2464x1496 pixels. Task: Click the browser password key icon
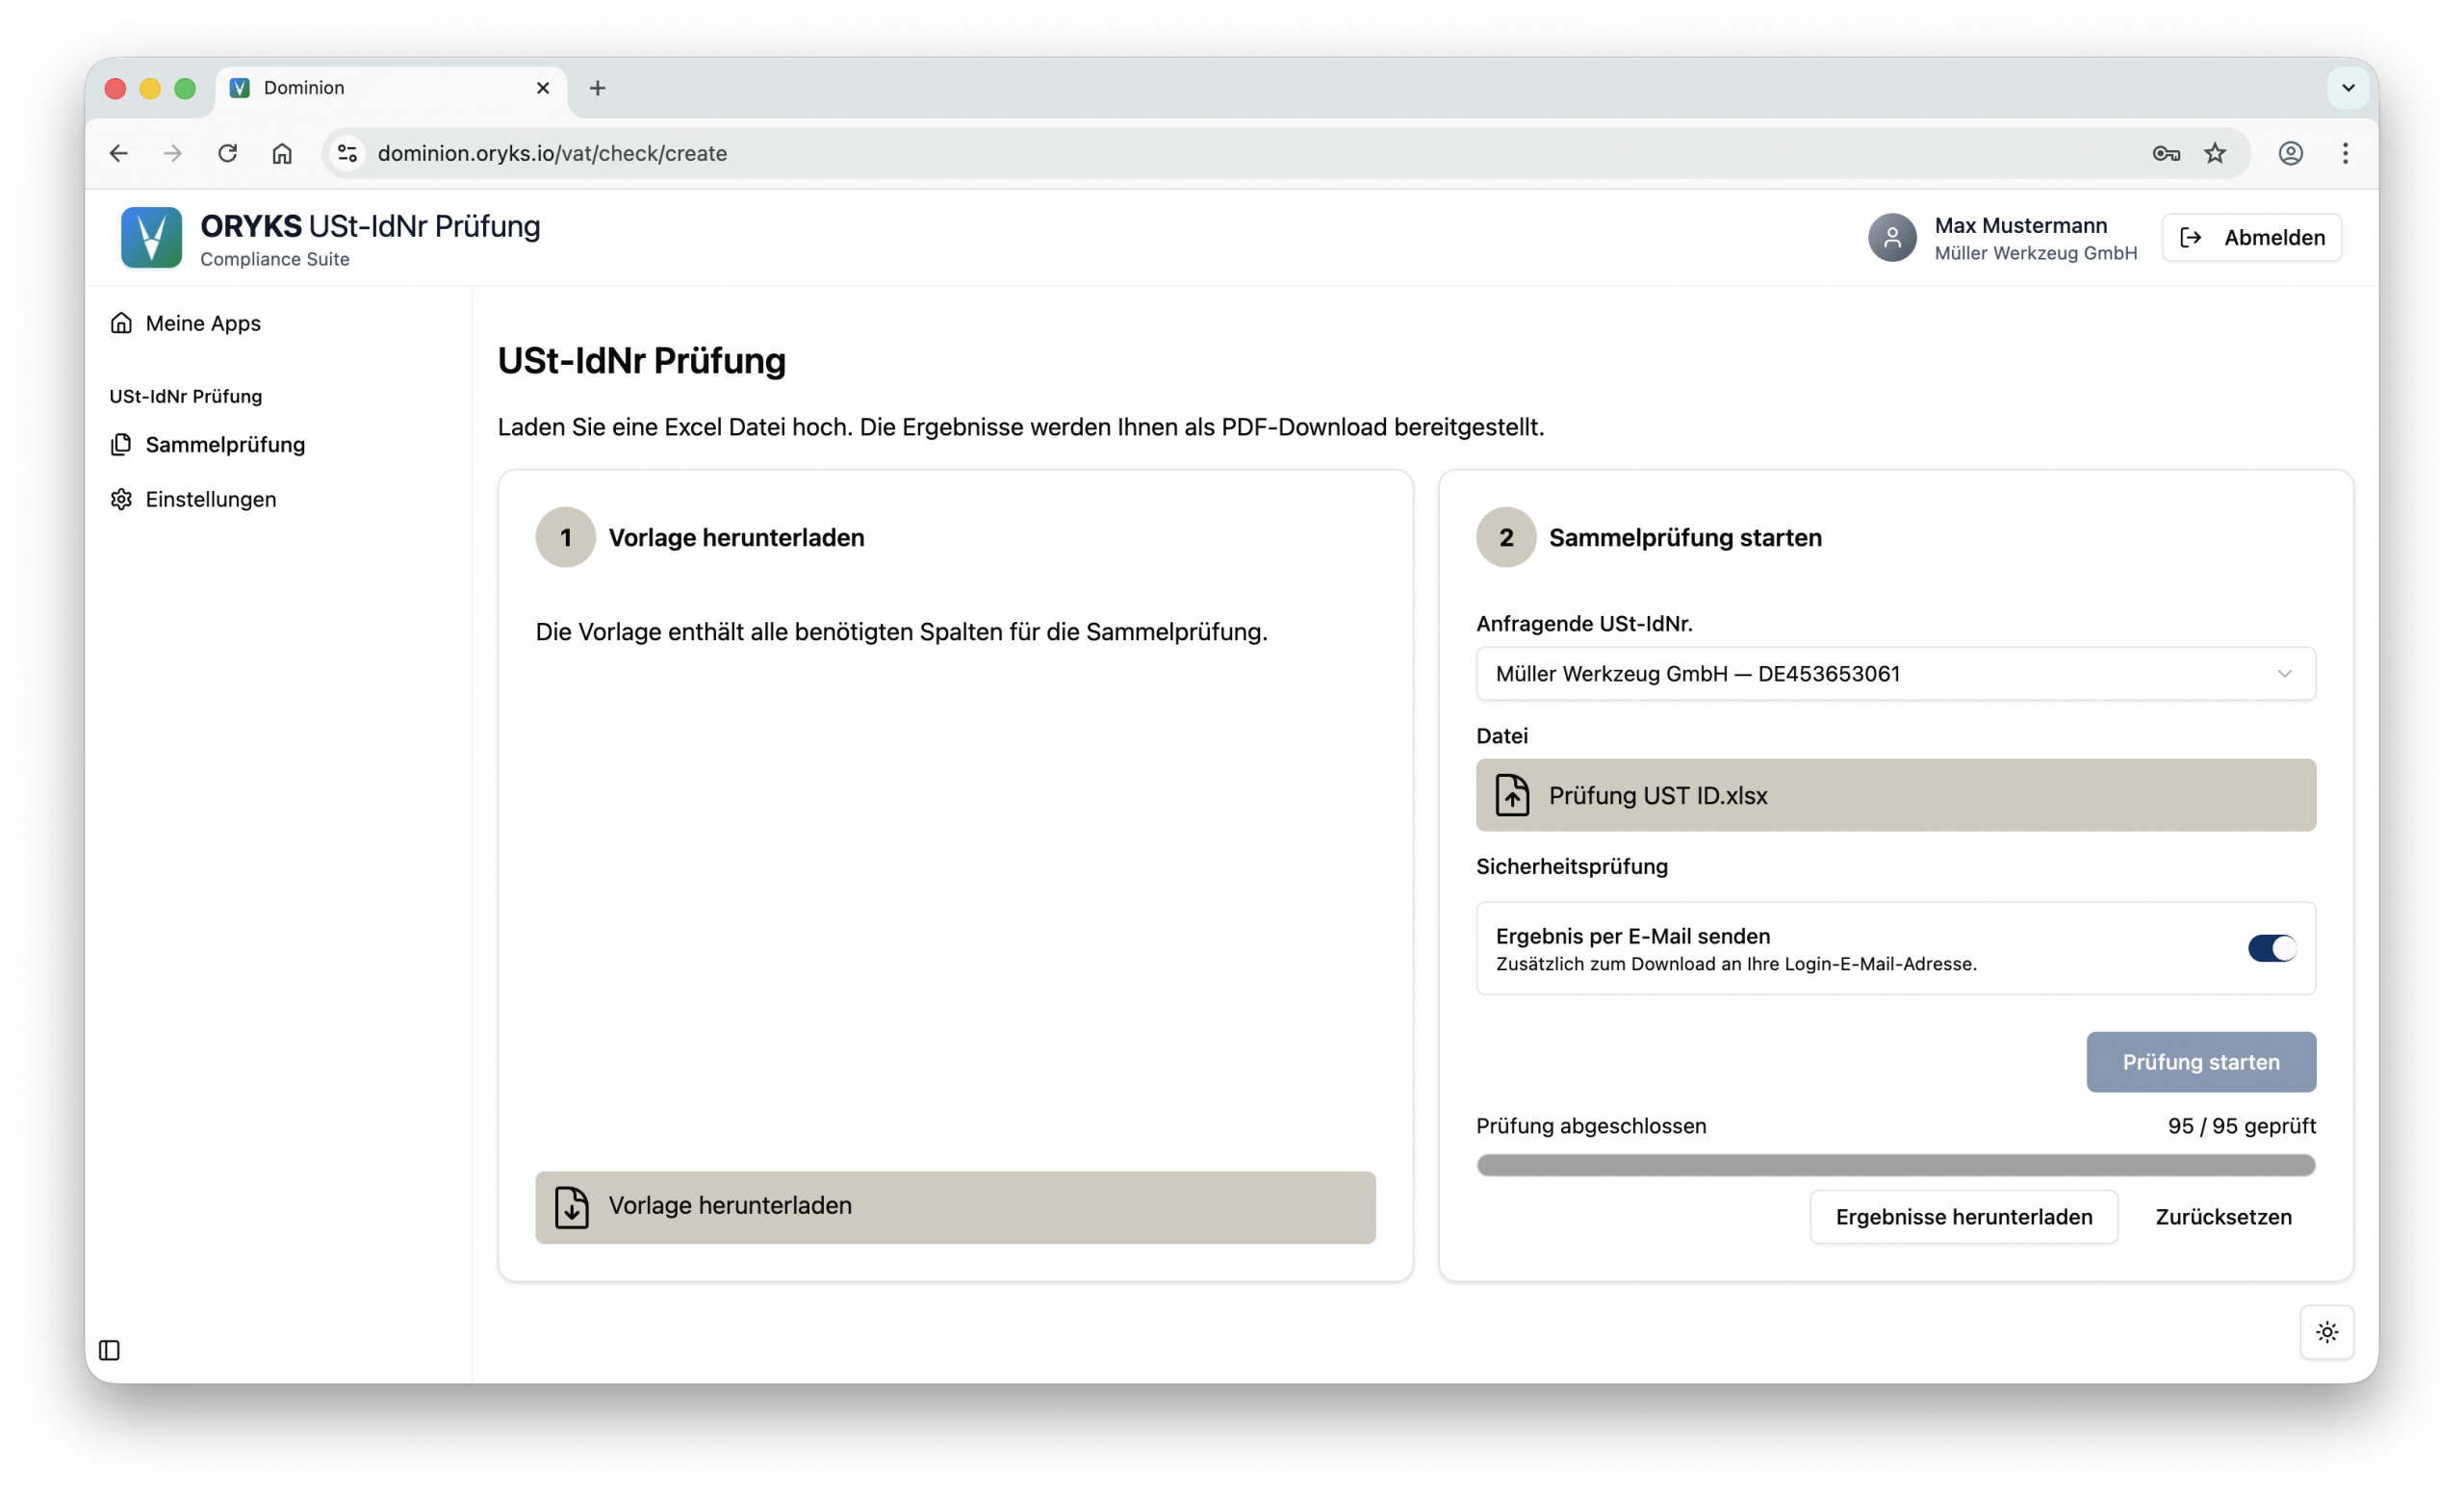pos(2165,153)
